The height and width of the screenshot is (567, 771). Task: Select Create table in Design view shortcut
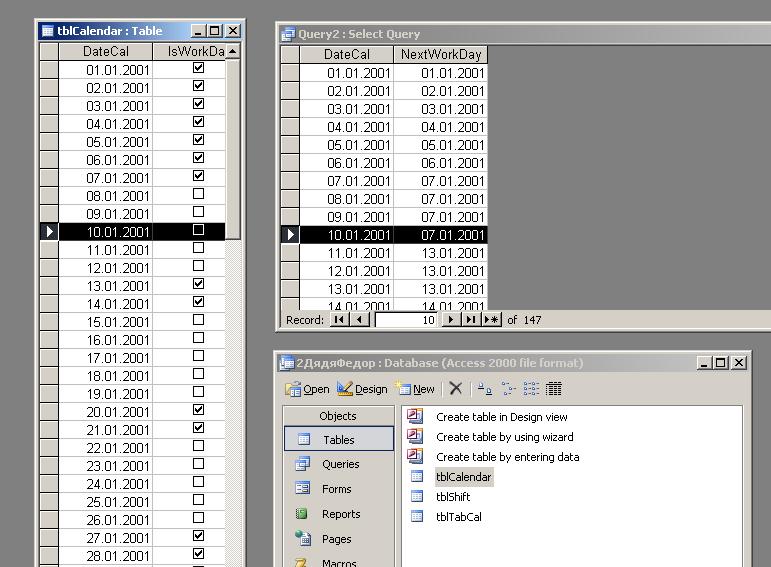tap(502, 417)
